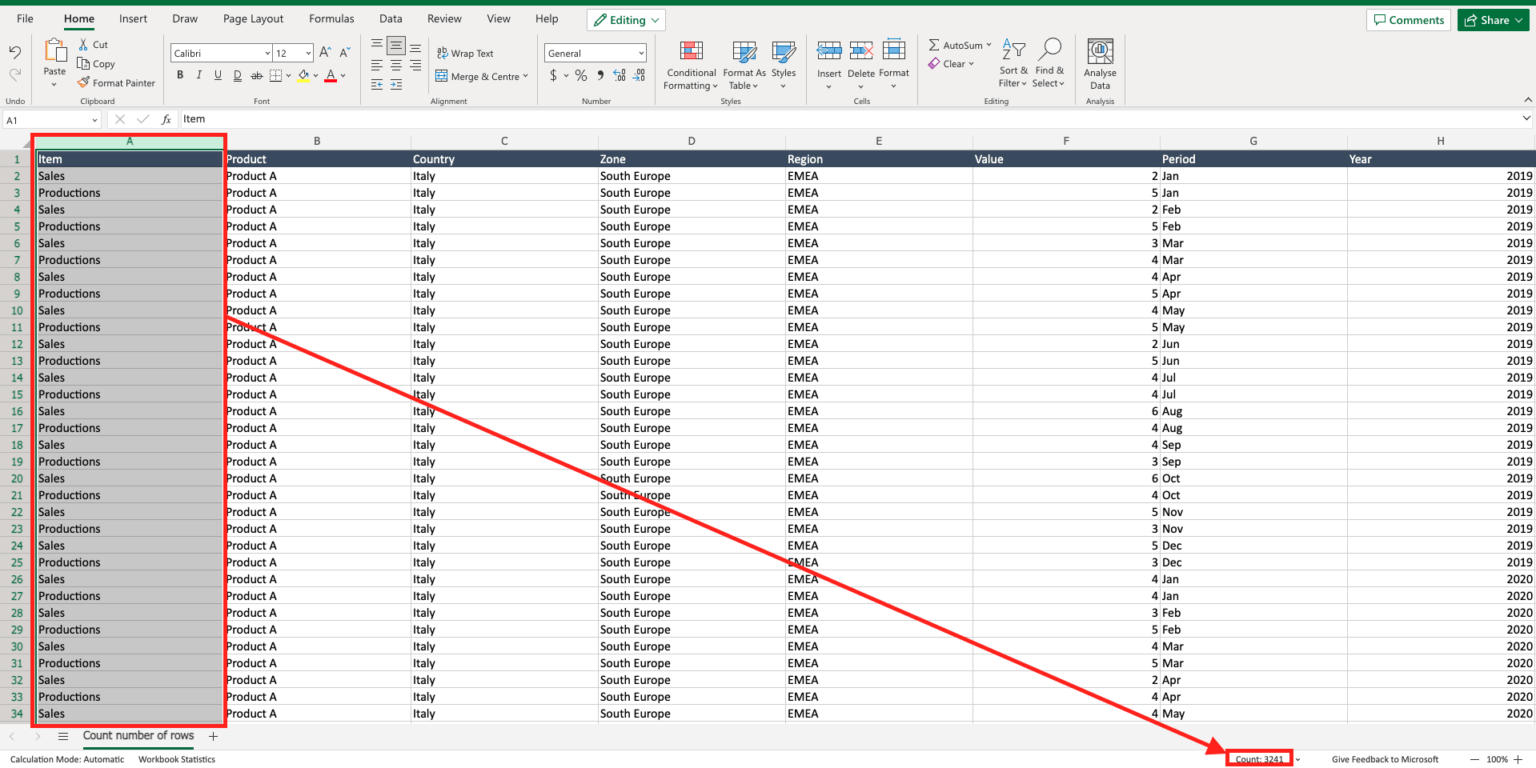The height and width of the screenshot is (768, 1536).
Task: Click Merge & Centre
Action: pos(480,76)
